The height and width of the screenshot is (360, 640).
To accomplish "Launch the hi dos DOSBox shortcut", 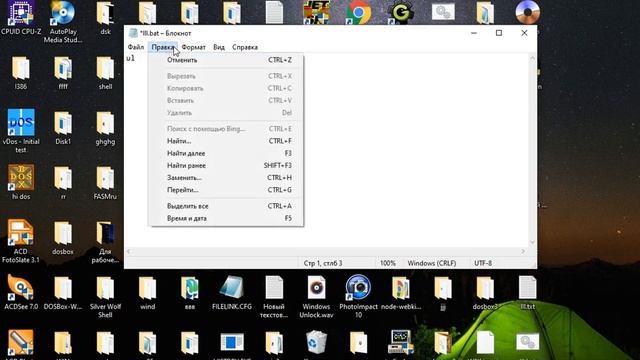I will click(21, 182).
